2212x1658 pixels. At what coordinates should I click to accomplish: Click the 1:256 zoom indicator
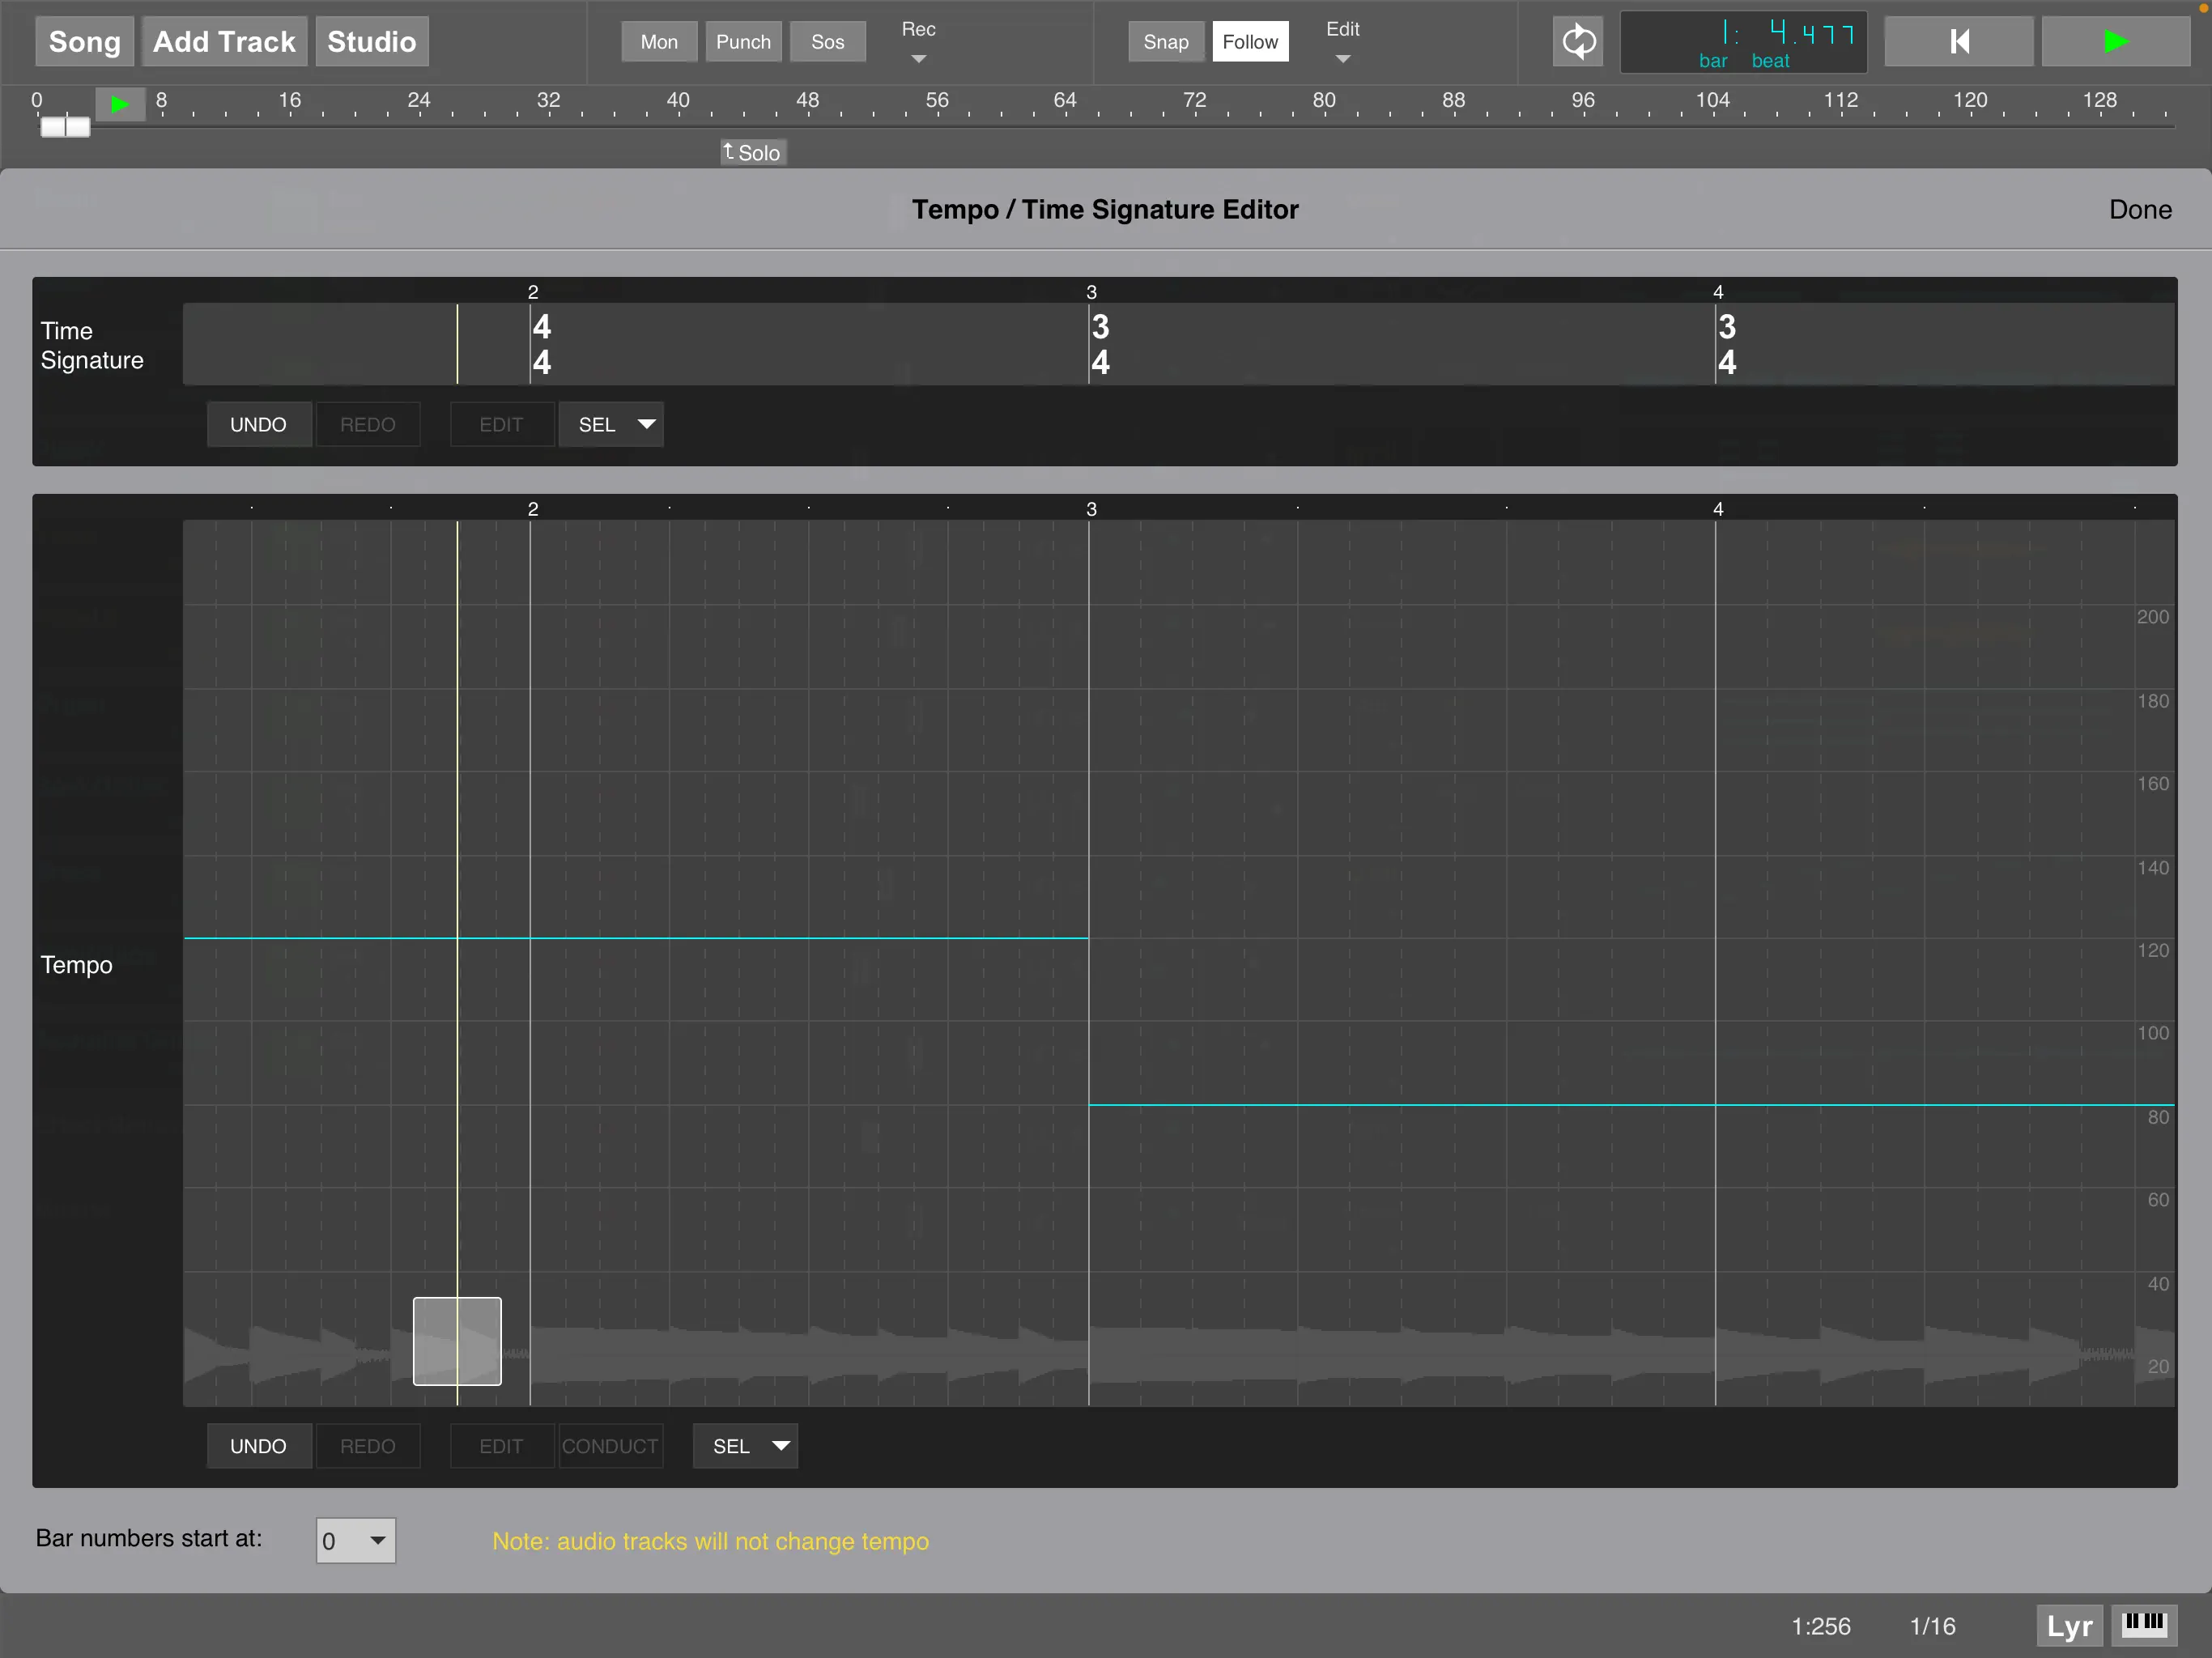(x=1822, y=1625)
